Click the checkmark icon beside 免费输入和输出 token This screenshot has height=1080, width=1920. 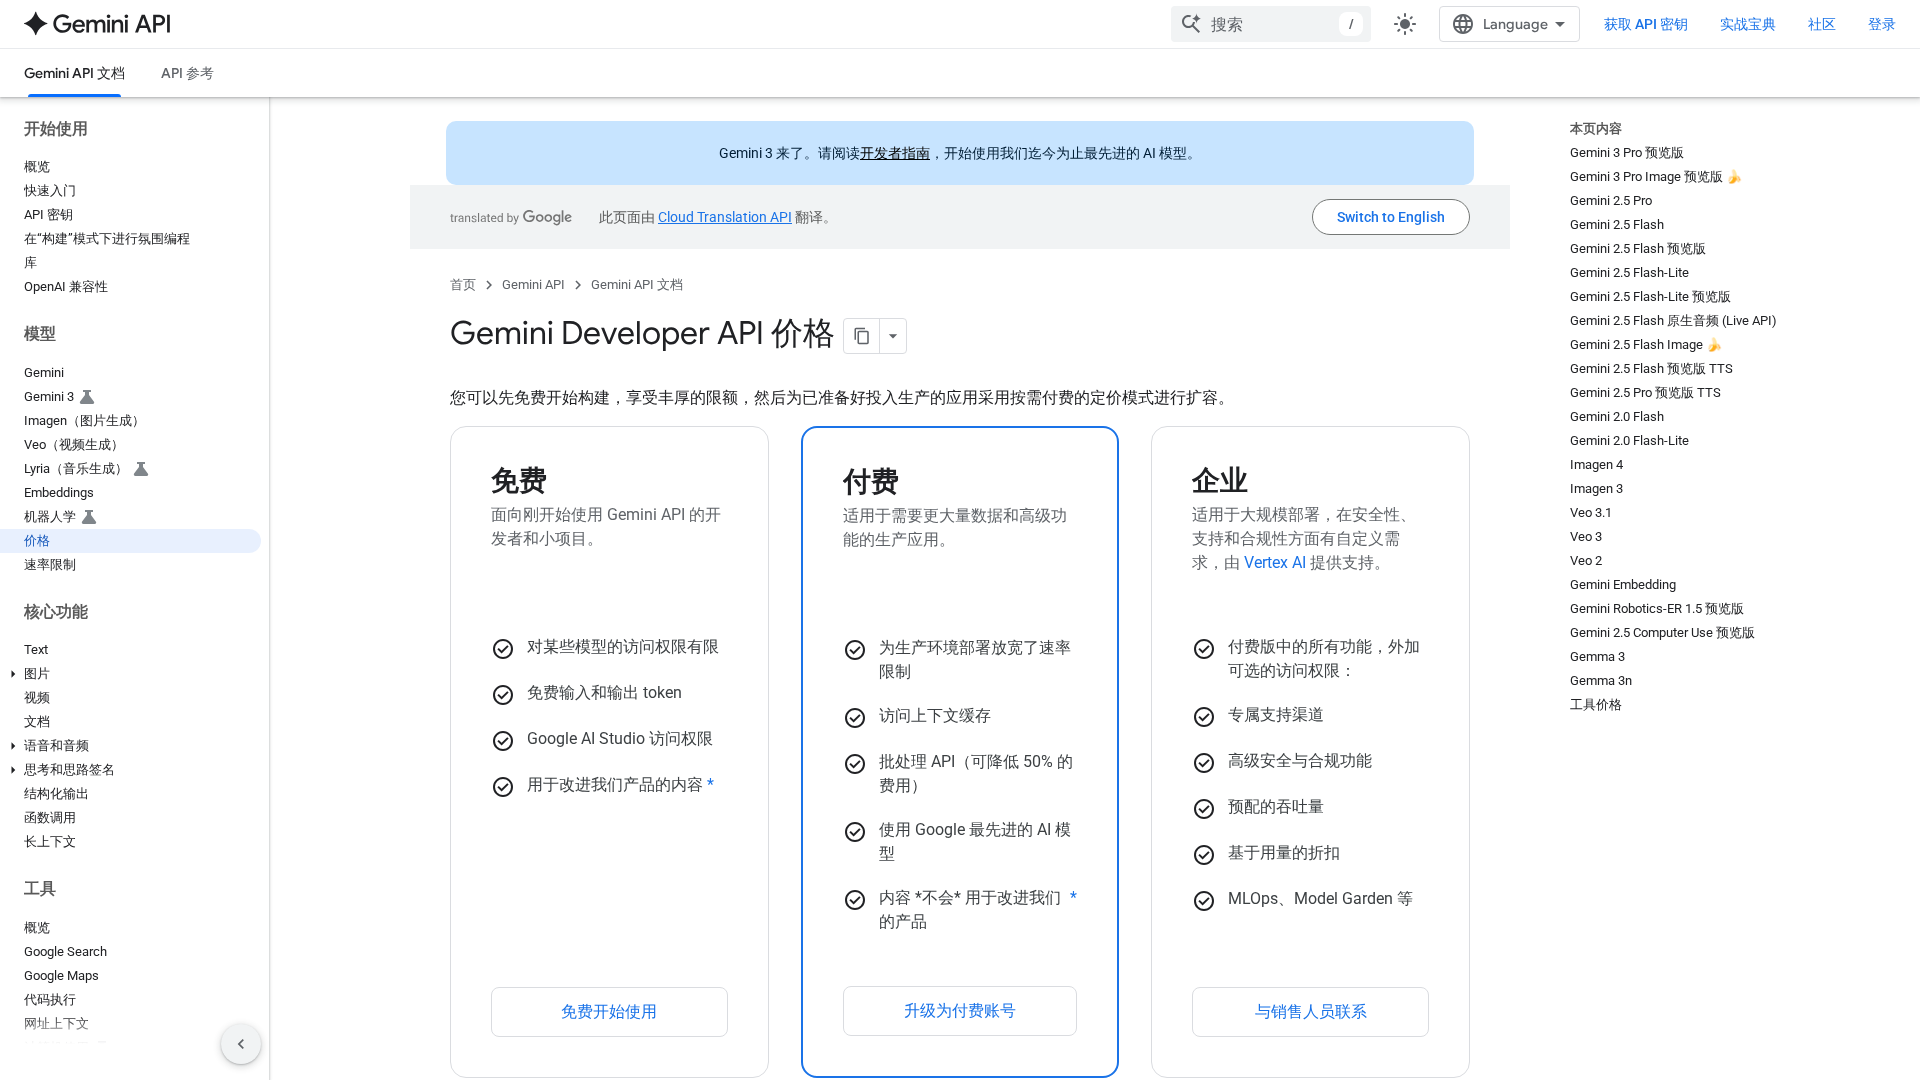pos(503,694)
